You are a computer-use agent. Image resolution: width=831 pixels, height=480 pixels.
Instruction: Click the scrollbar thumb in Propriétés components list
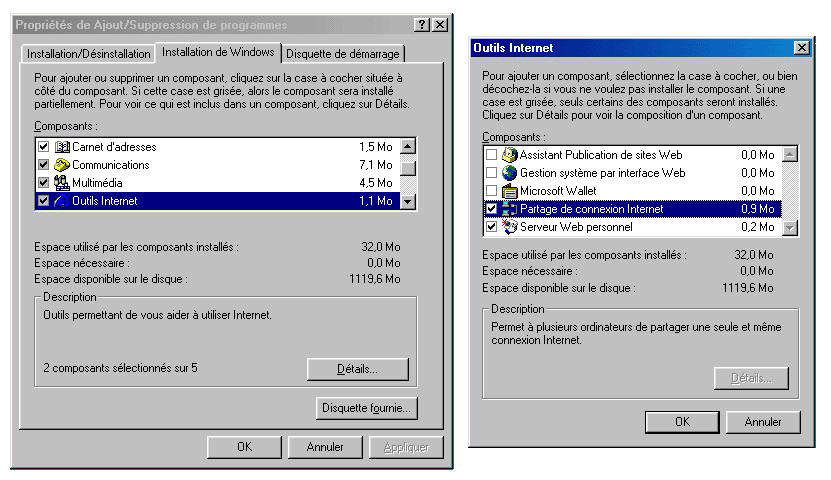[x=408, y=168]
